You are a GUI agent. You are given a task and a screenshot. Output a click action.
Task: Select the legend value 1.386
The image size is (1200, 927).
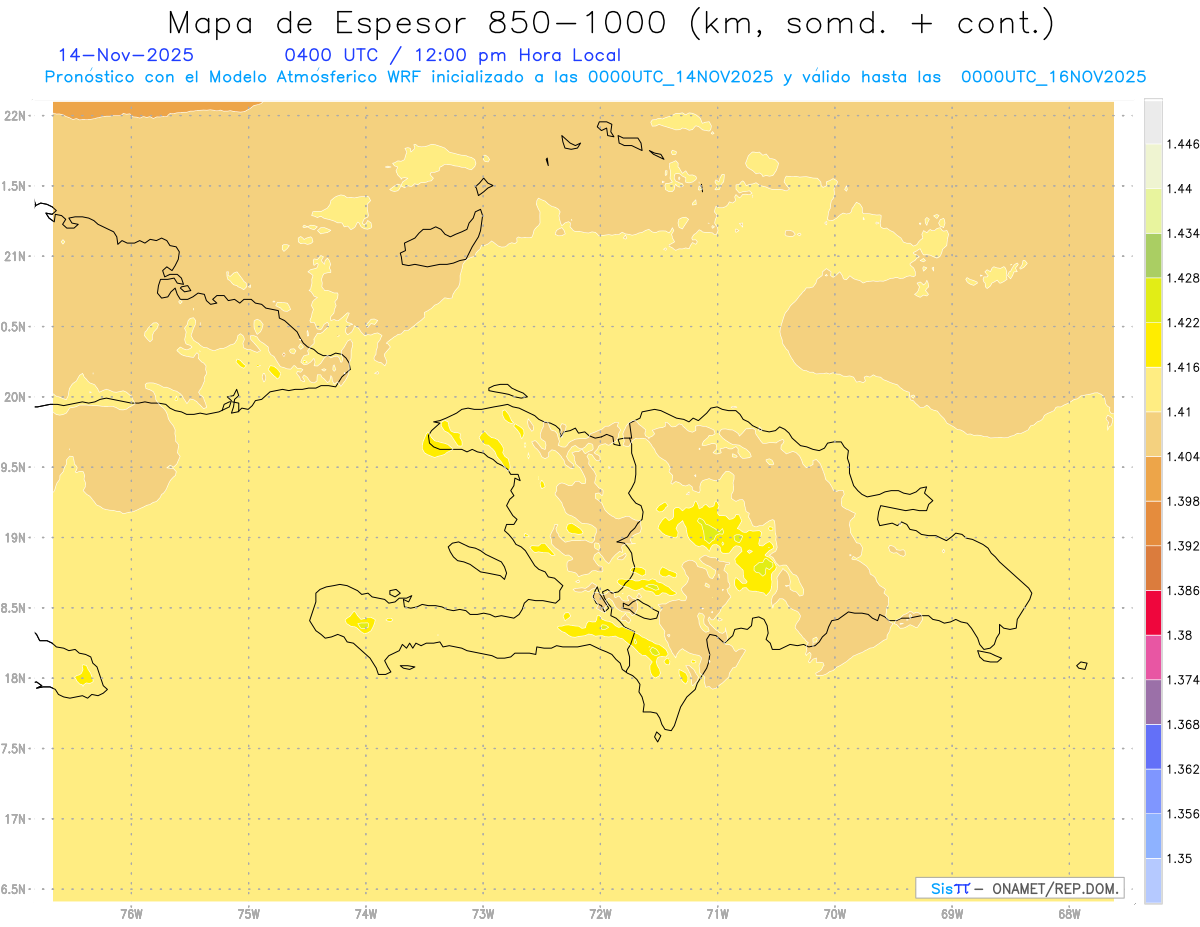click(x=1183, y=590)
